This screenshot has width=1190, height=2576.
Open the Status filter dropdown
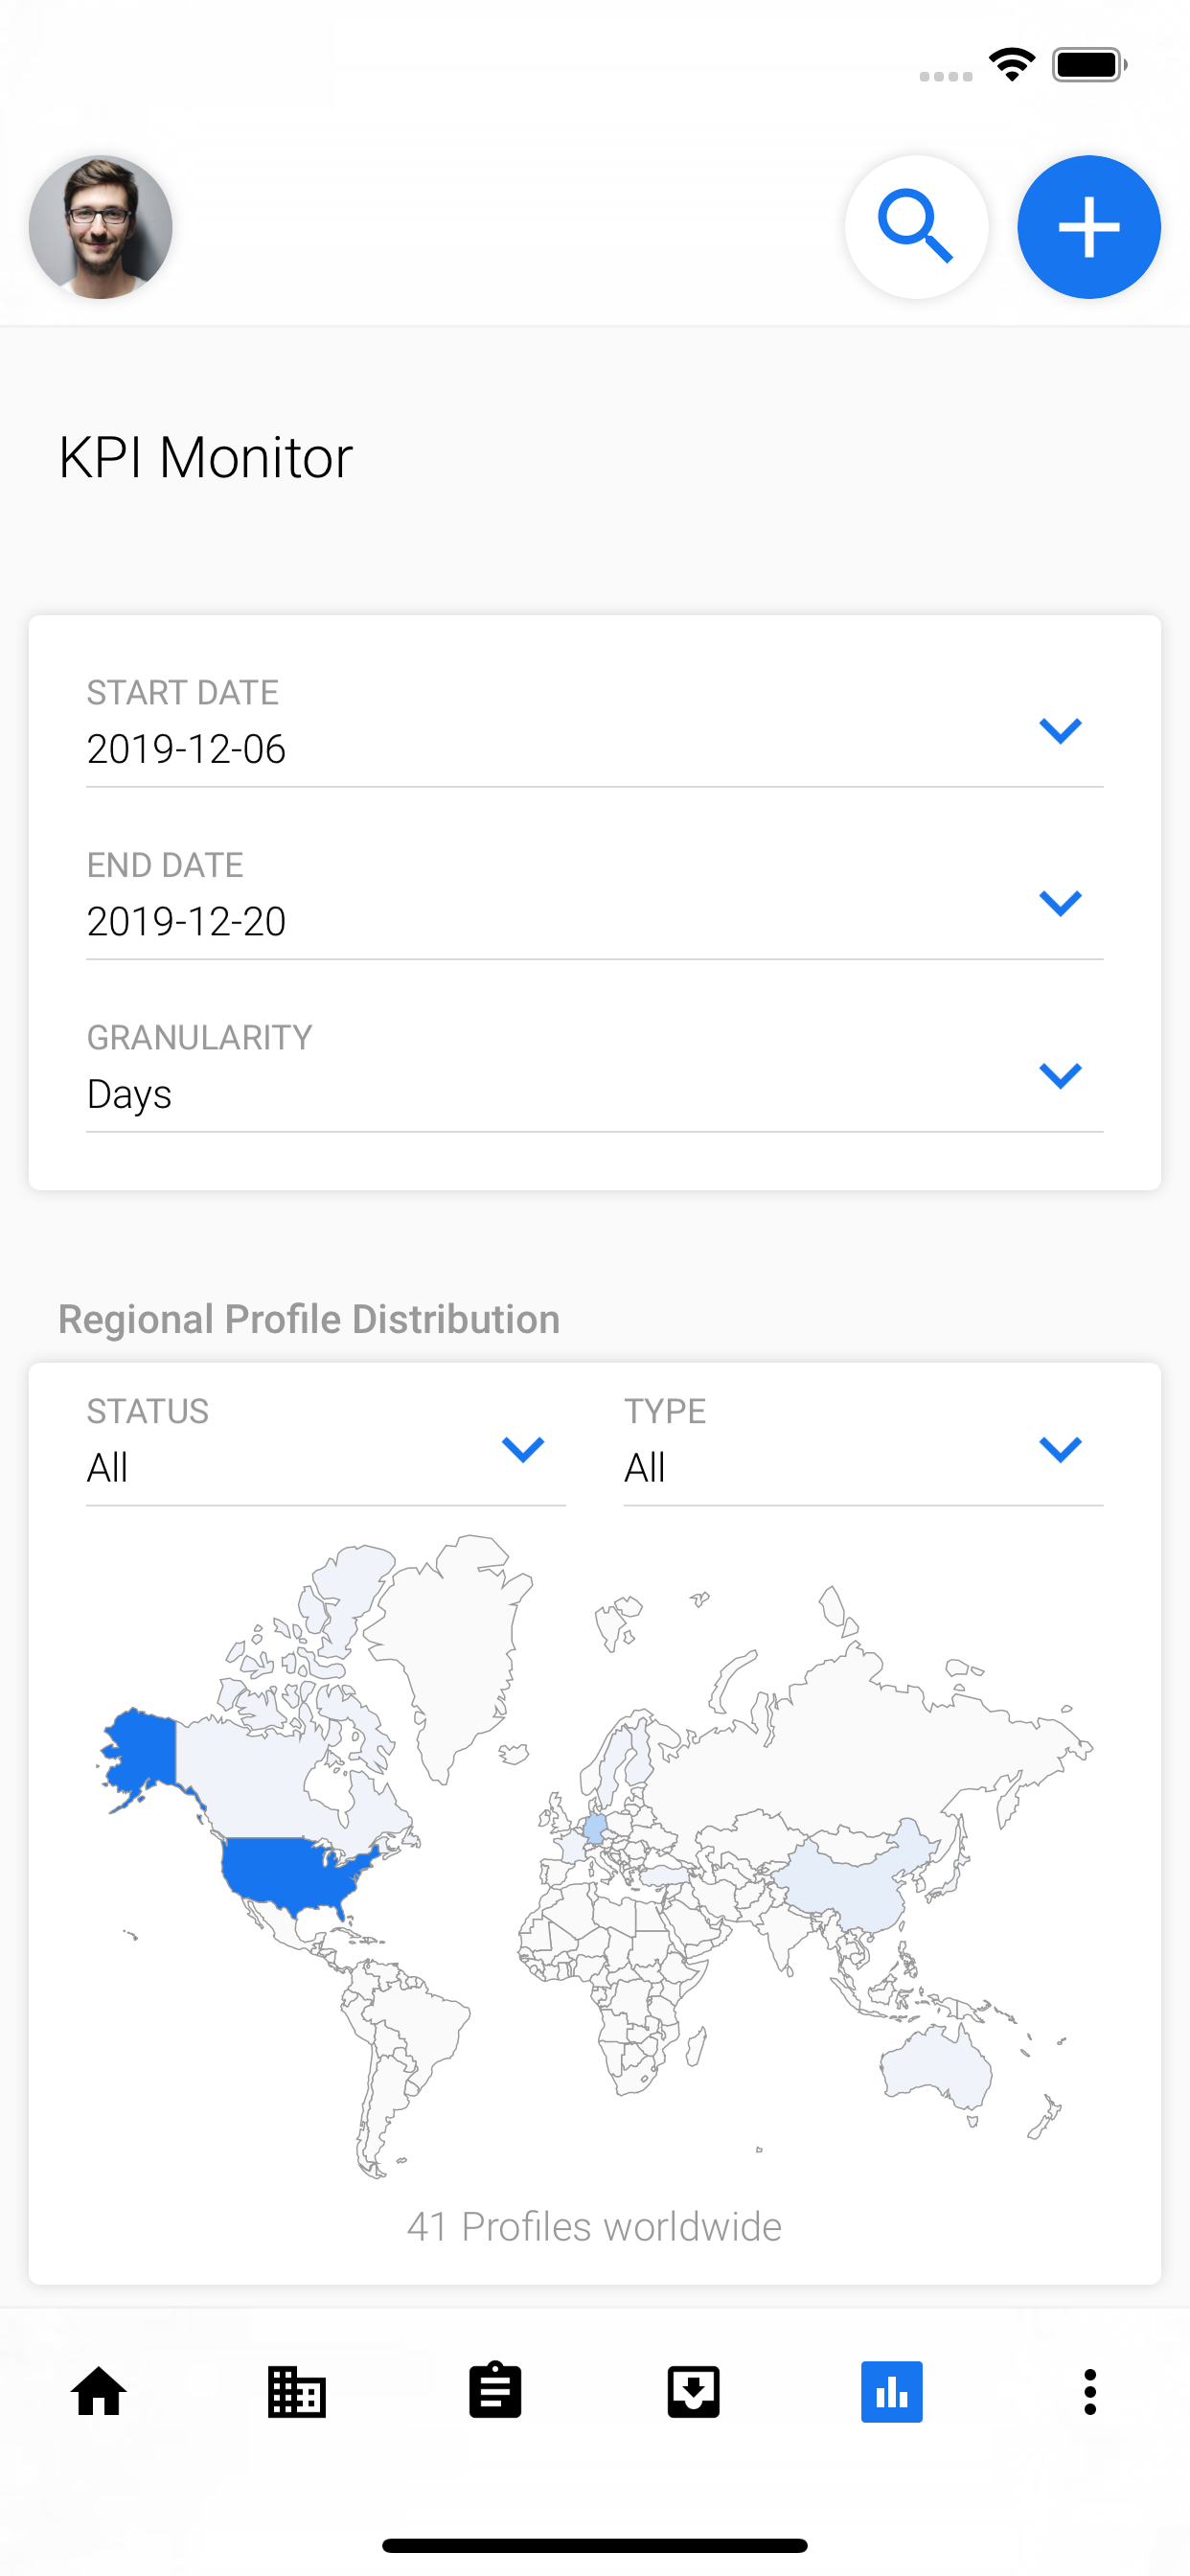tap(326, 1448)
